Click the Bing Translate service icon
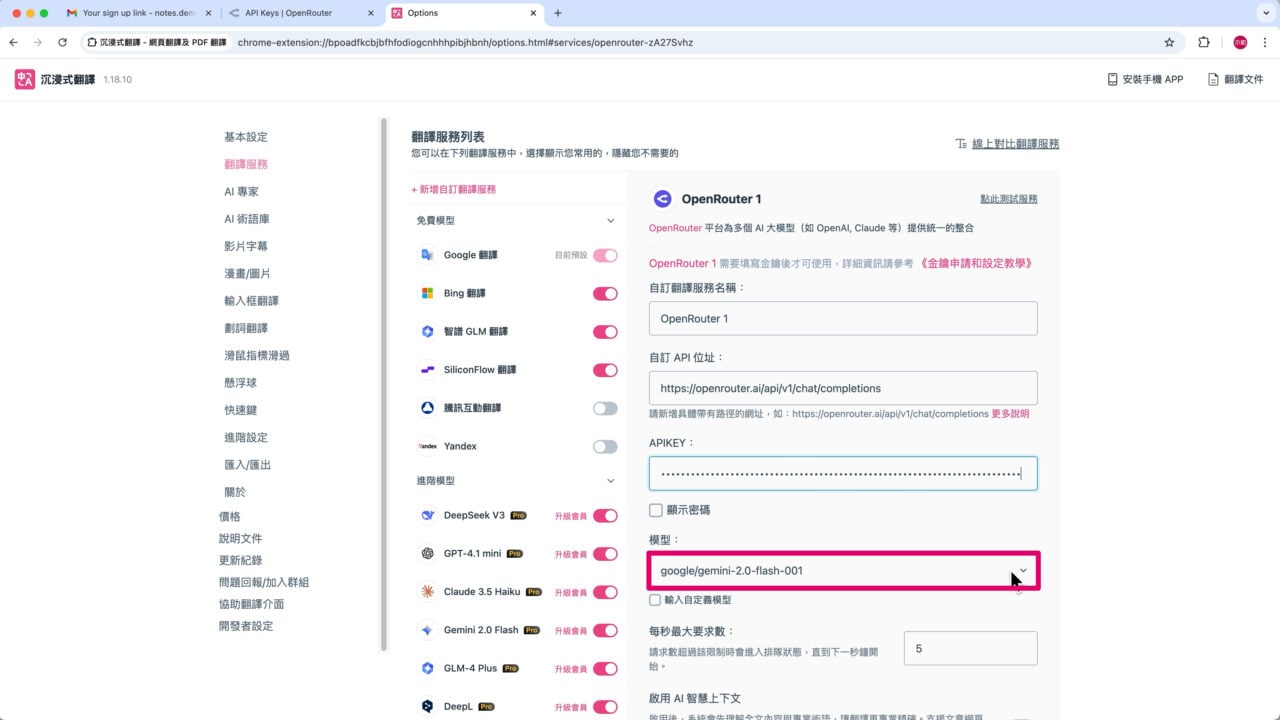 (x=427, y=293)
